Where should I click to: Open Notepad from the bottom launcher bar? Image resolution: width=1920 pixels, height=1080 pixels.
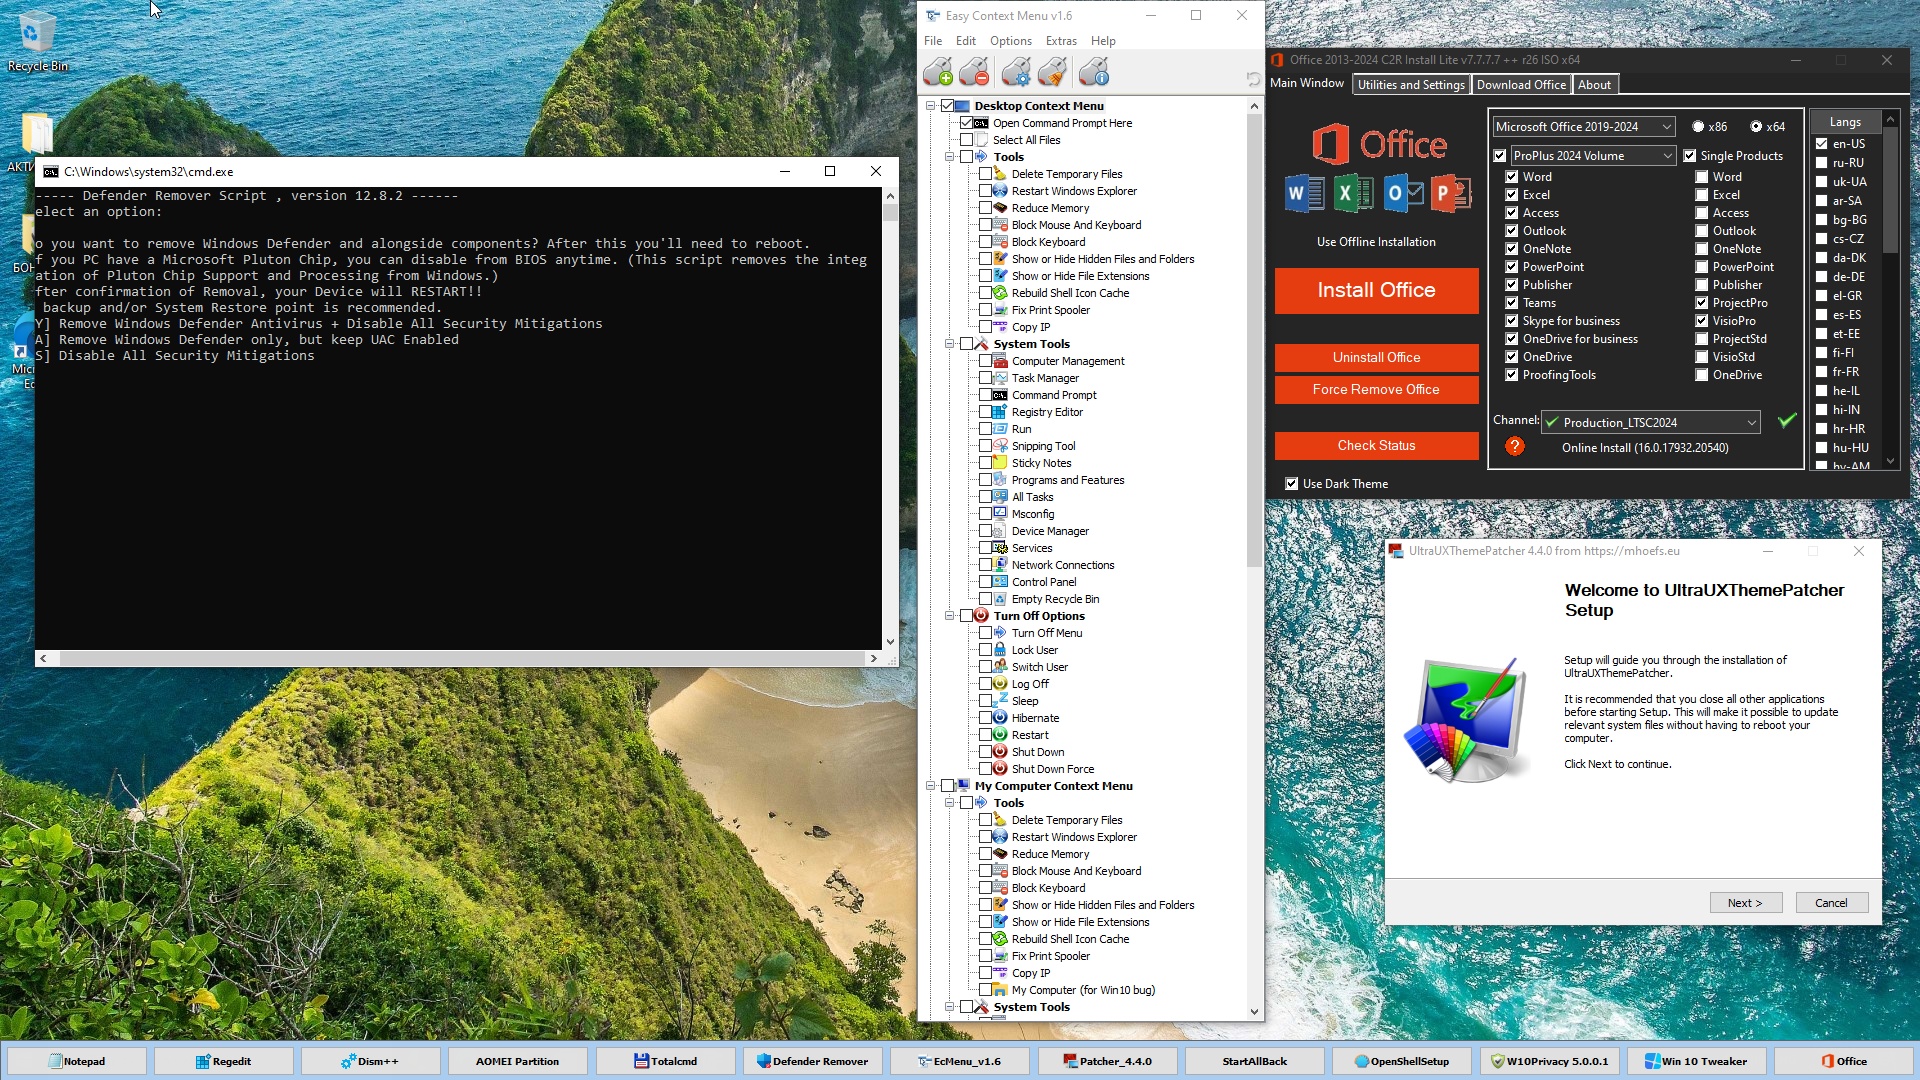pyautogui.click(x=76, y=1061)
